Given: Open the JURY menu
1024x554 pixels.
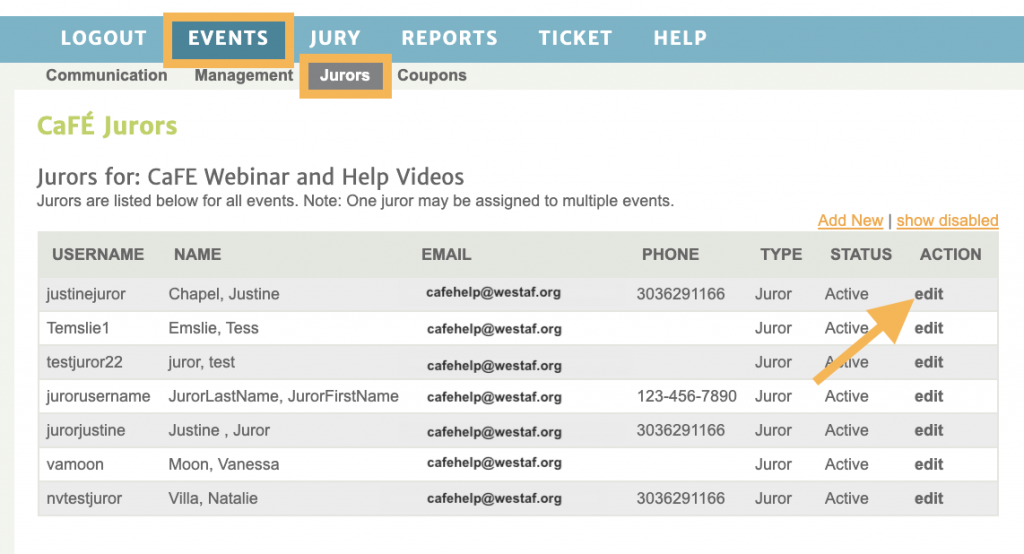Looking at the screenshot, I should [x=335, y=38].
